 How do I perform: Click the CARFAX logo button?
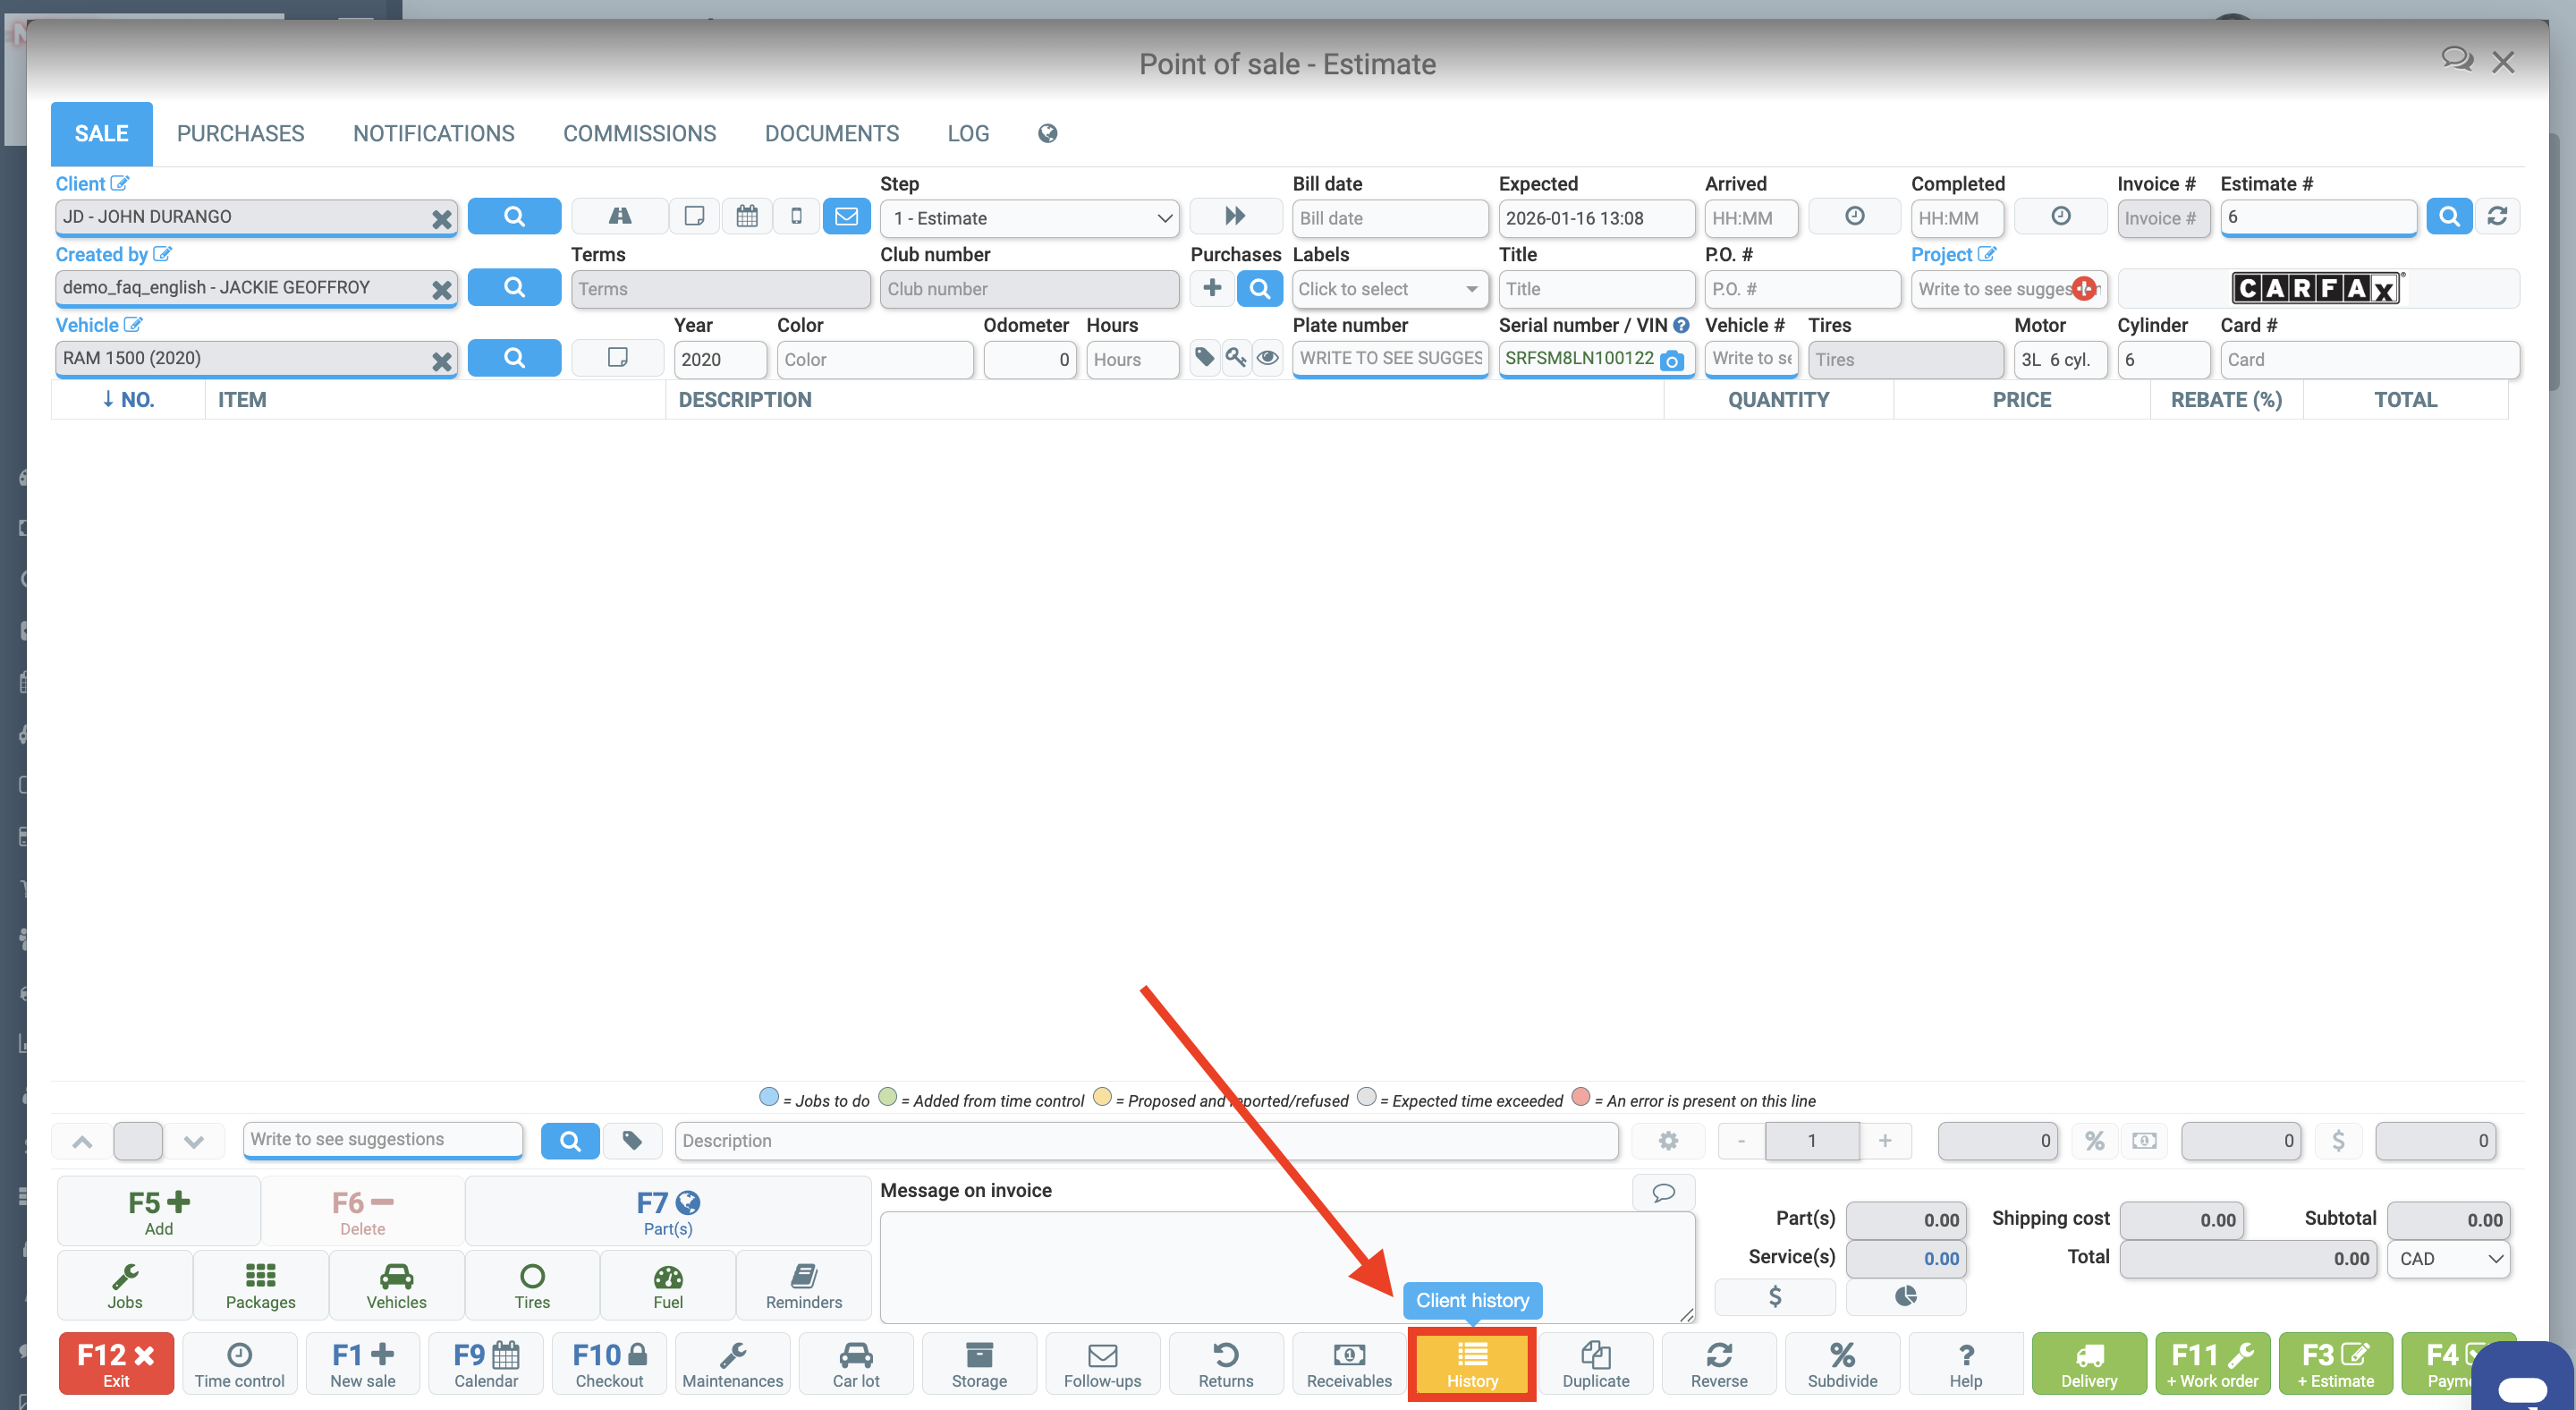point(2316,289)
